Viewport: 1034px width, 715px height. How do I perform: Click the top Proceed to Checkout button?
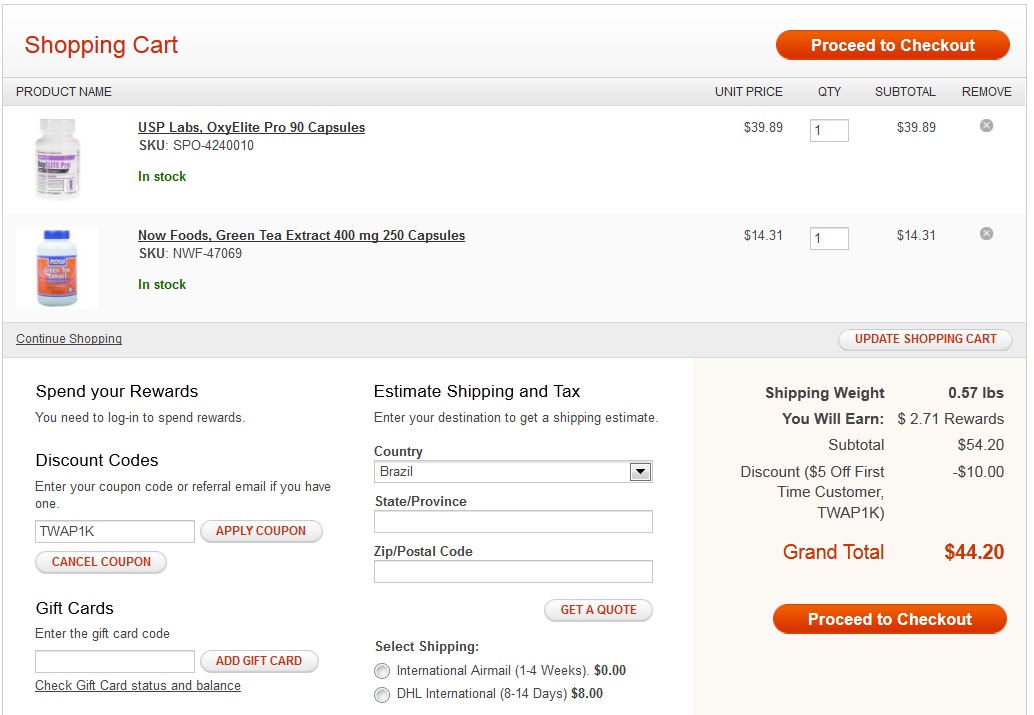point(892,45)
